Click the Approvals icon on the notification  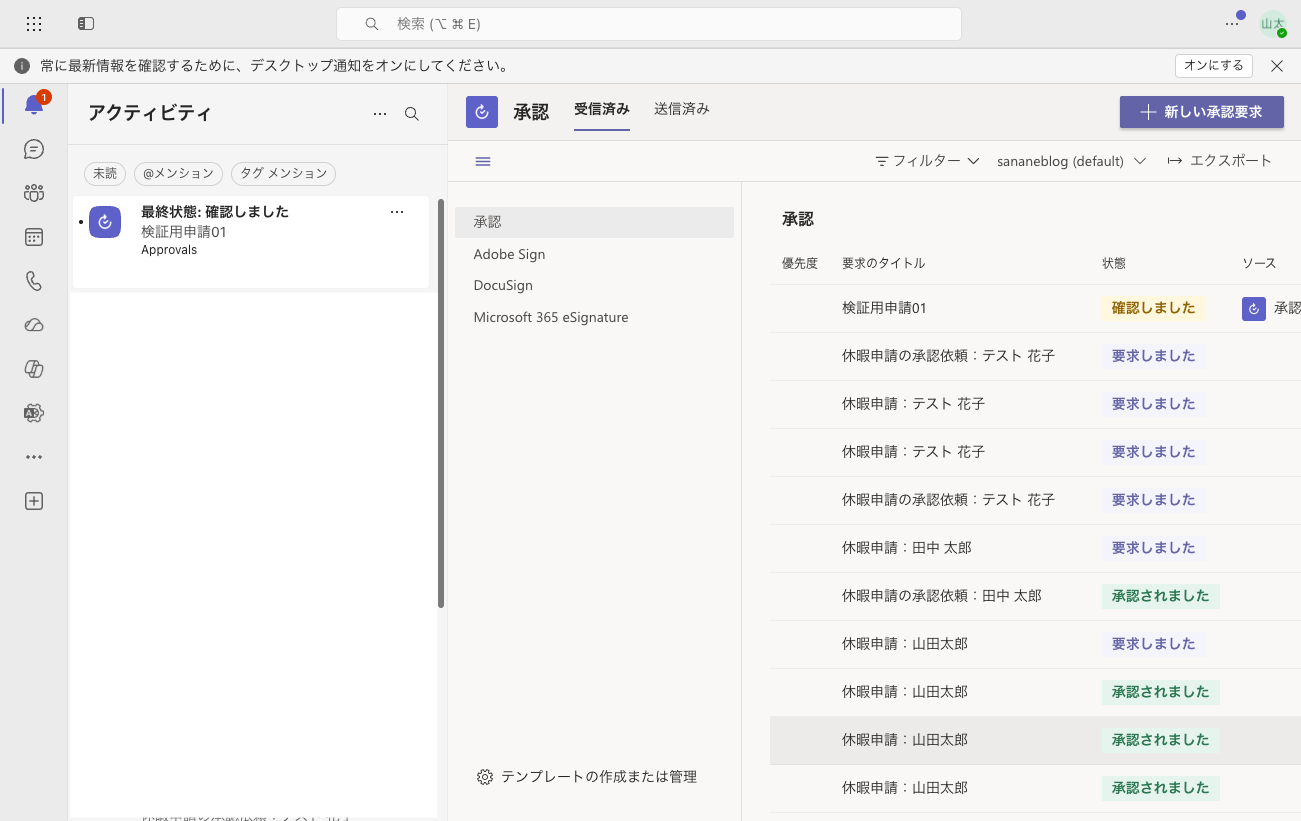coord(105,222)
